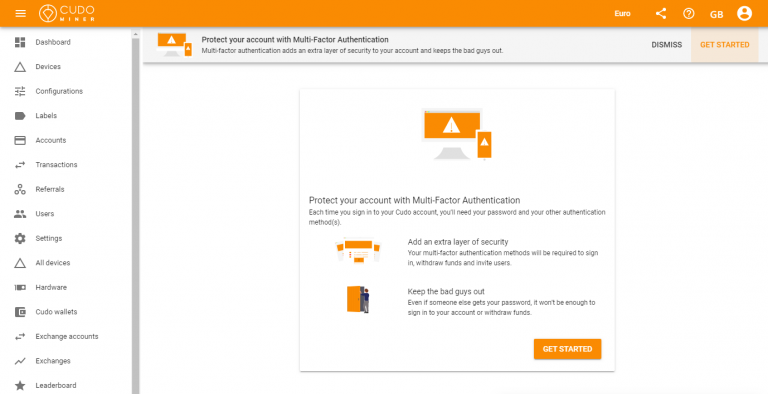Click the 'Keep the bad guys out' heading
This screenshot has height=394, width=768.
point(446,291)
